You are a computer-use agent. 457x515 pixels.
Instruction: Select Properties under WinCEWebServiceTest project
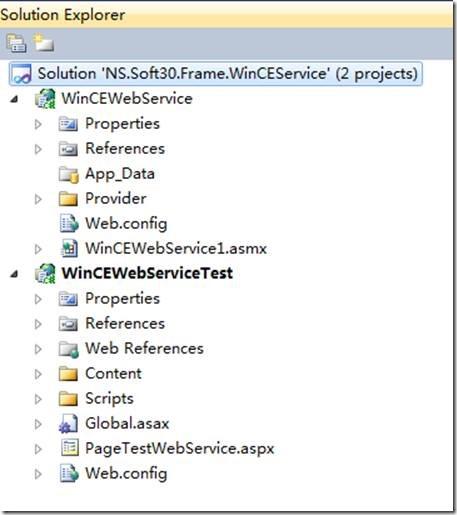122,299
